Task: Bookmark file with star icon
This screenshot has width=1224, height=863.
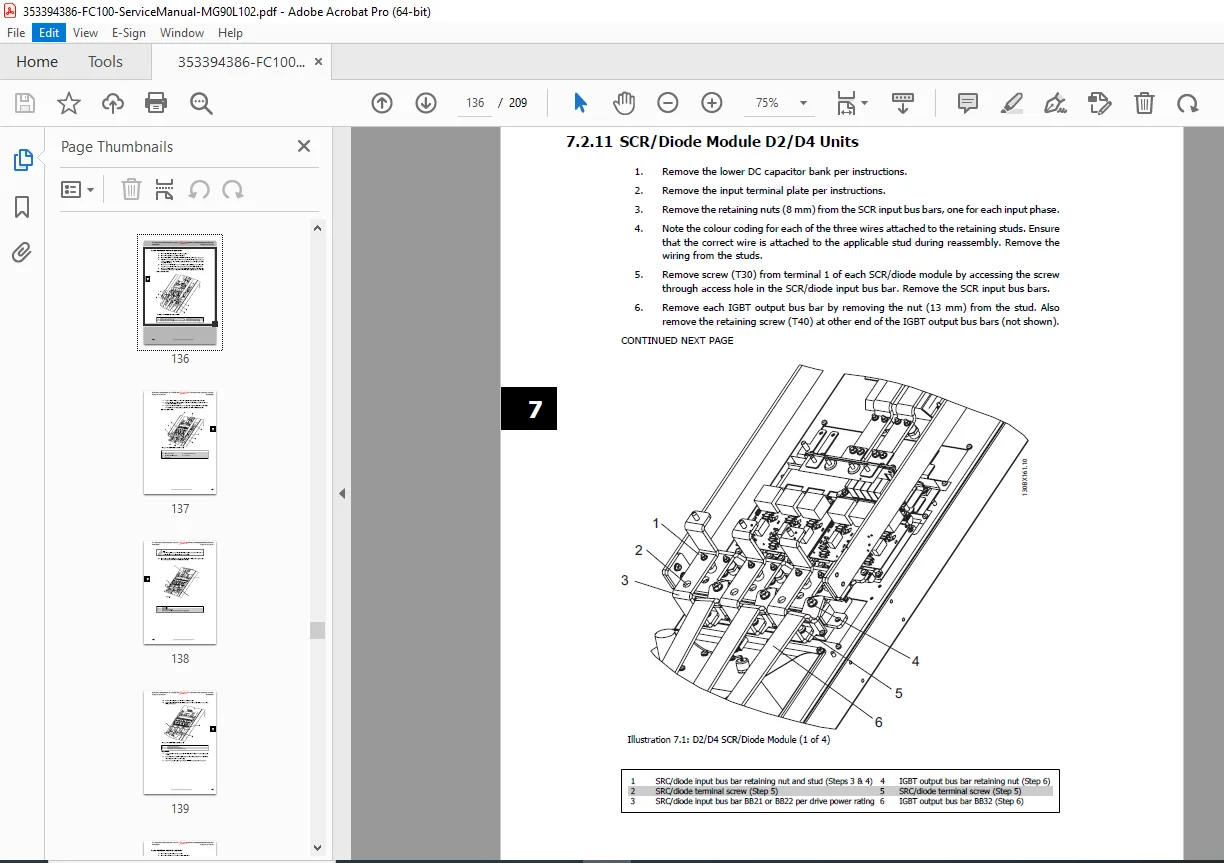Action: coord(68,103)
